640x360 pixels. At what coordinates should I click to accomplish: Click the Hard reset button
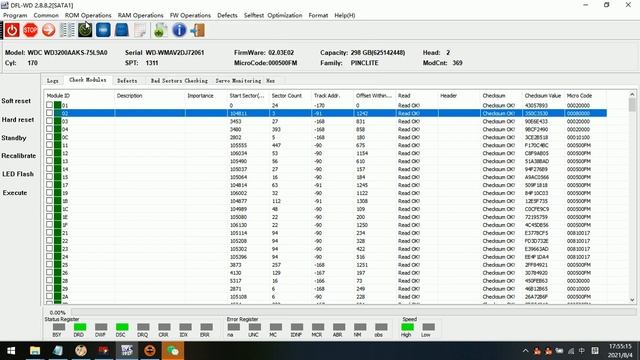point(18,120)
